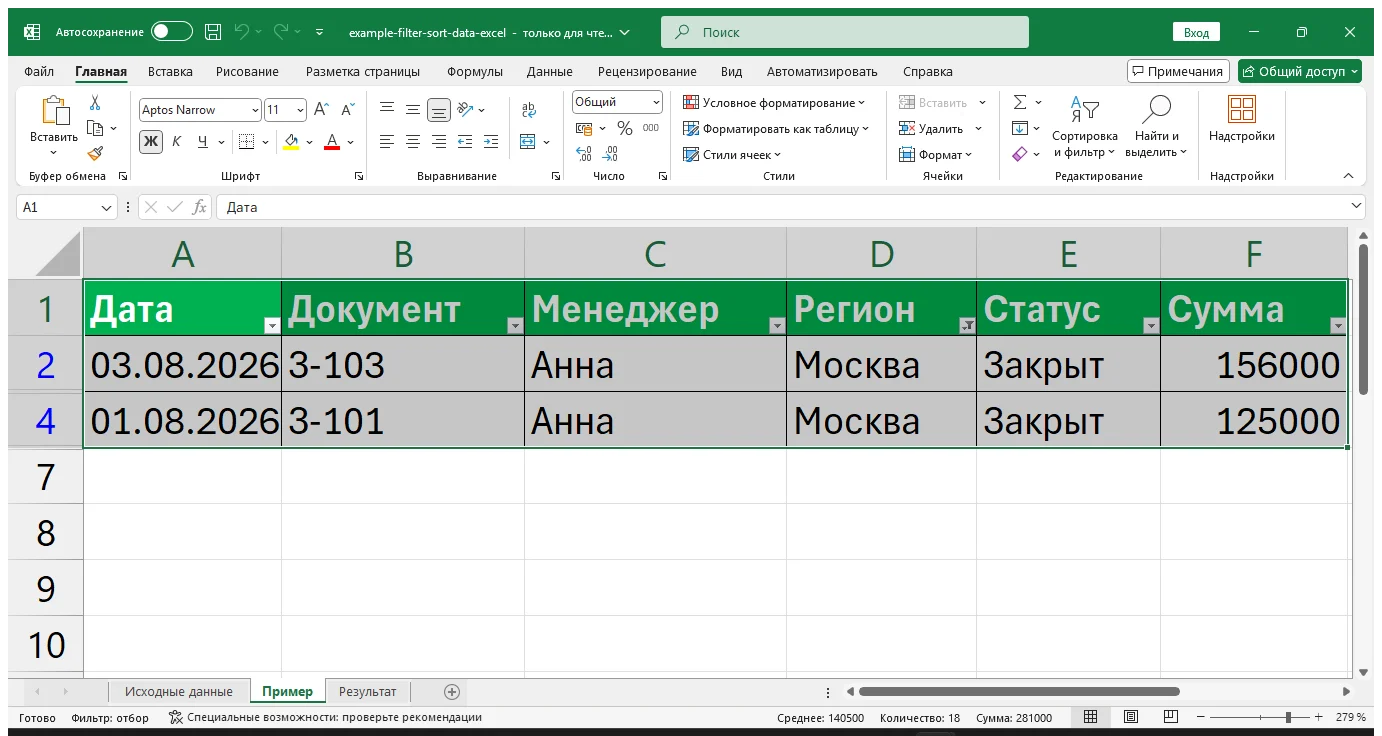
Task: Open filter dropdown for Дата column
Action: click(271, 326)
